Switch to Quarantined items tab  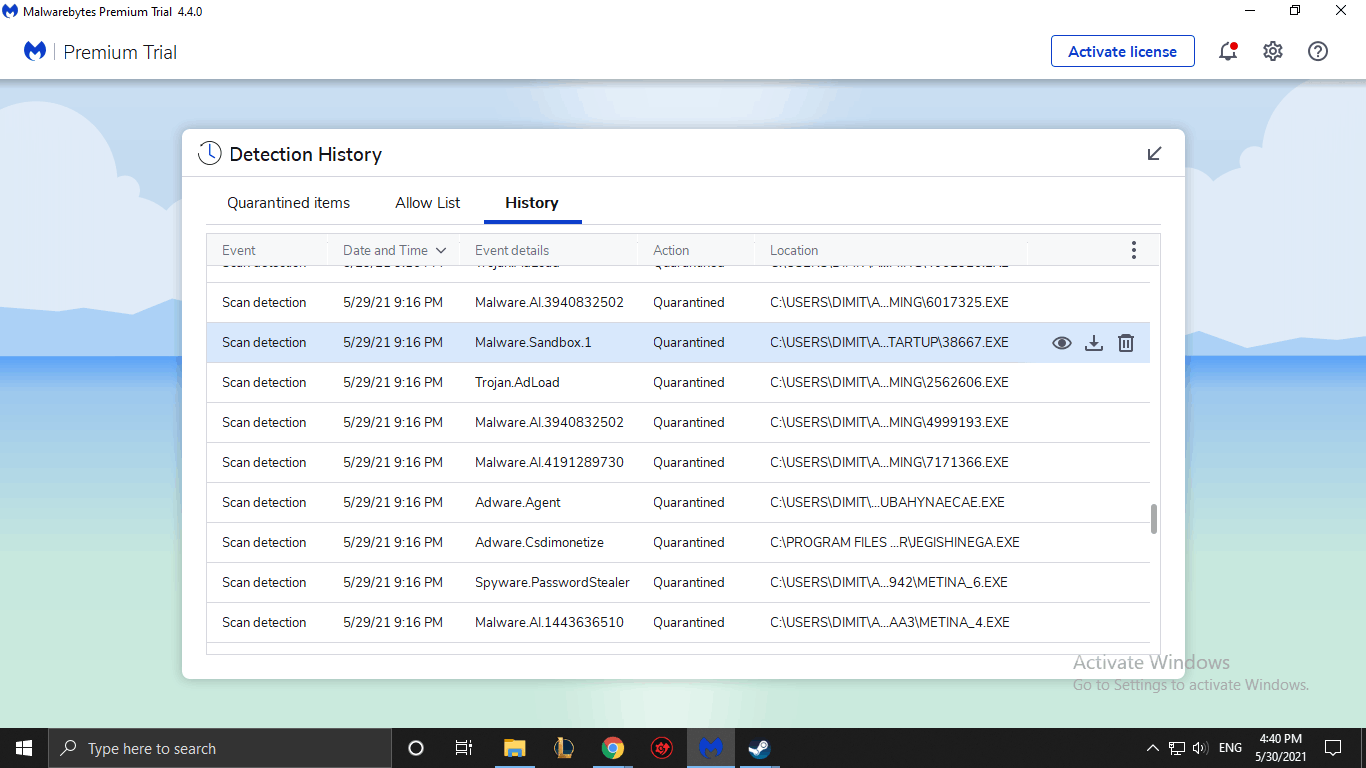coord(288,203)
